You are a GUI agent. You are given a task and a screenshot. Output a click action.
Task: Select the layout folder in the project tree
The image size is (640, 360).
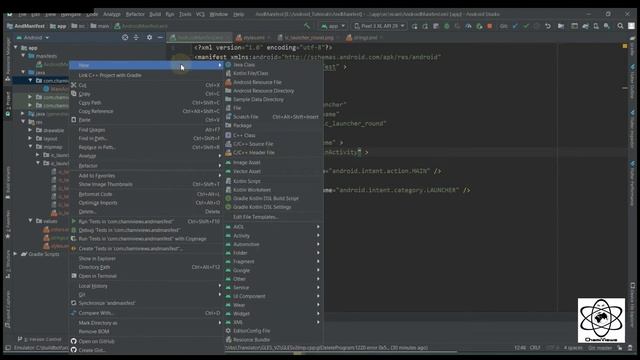pos(51,139)
